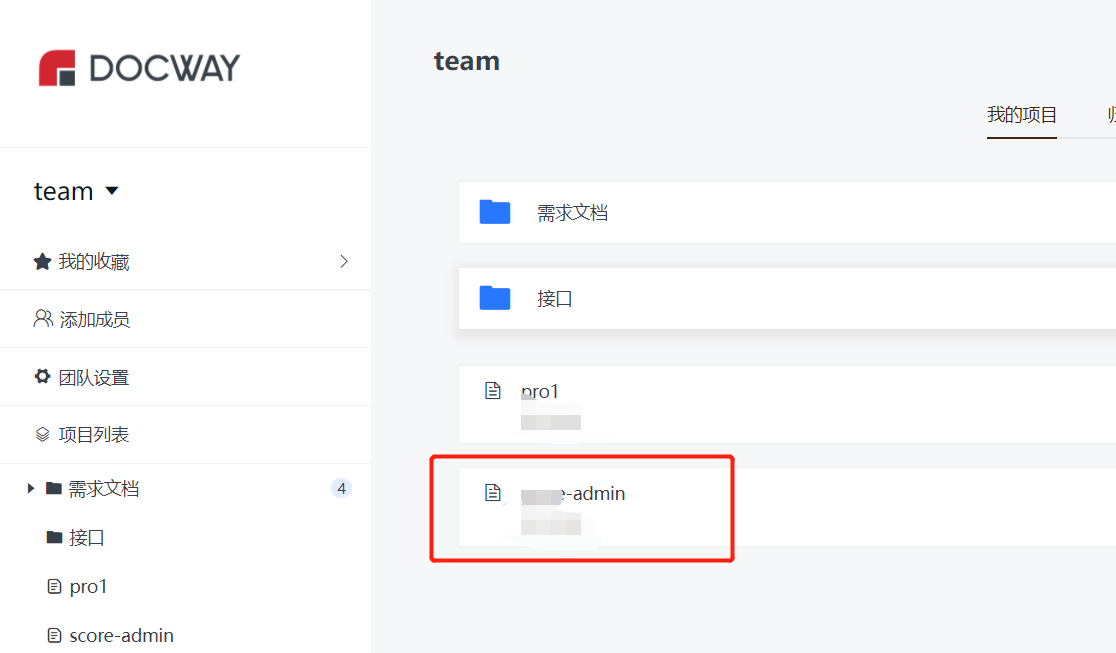Click the star icon beside 我的收藏

[41, 261]
